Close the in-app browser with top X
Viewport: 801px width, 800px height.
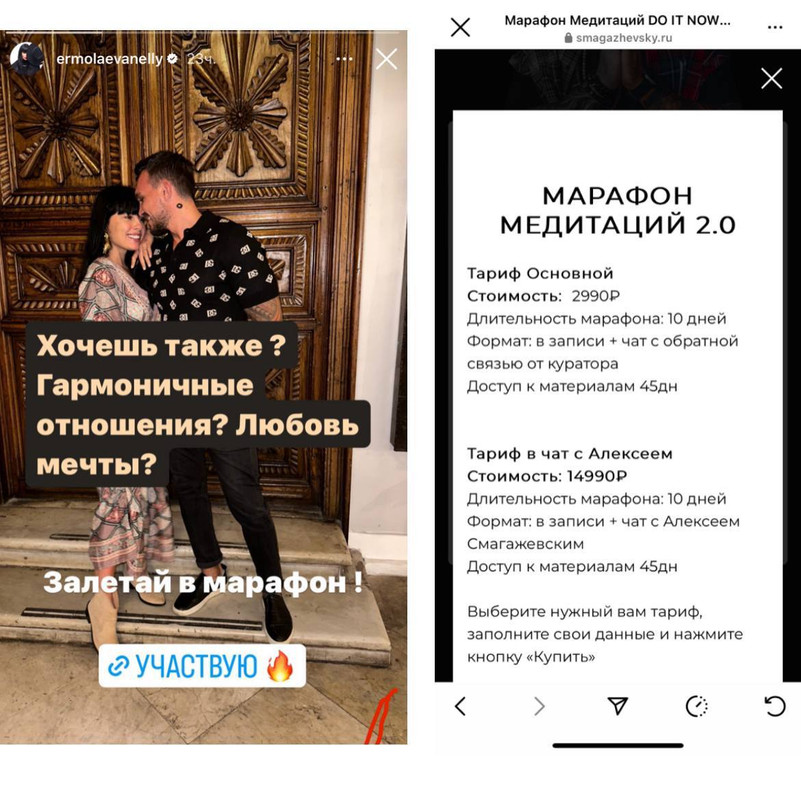(460, 27)
